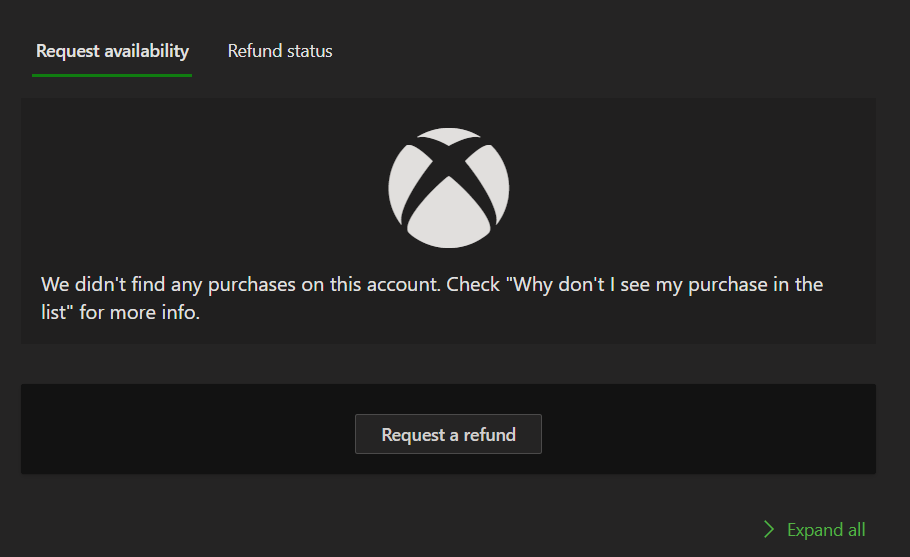
Task: Click the word "status" in the second tab
Action: coord(310,51)
